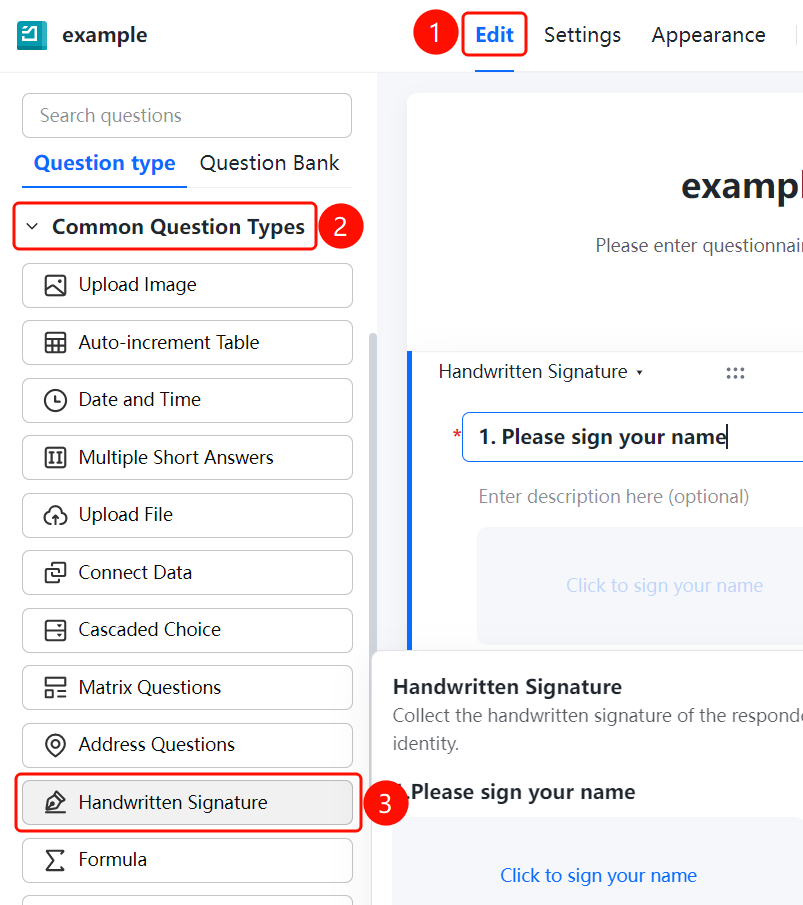Click the Address Questions location pin icon
Viewport: 803px width, 905px height.
click(55, 745)
